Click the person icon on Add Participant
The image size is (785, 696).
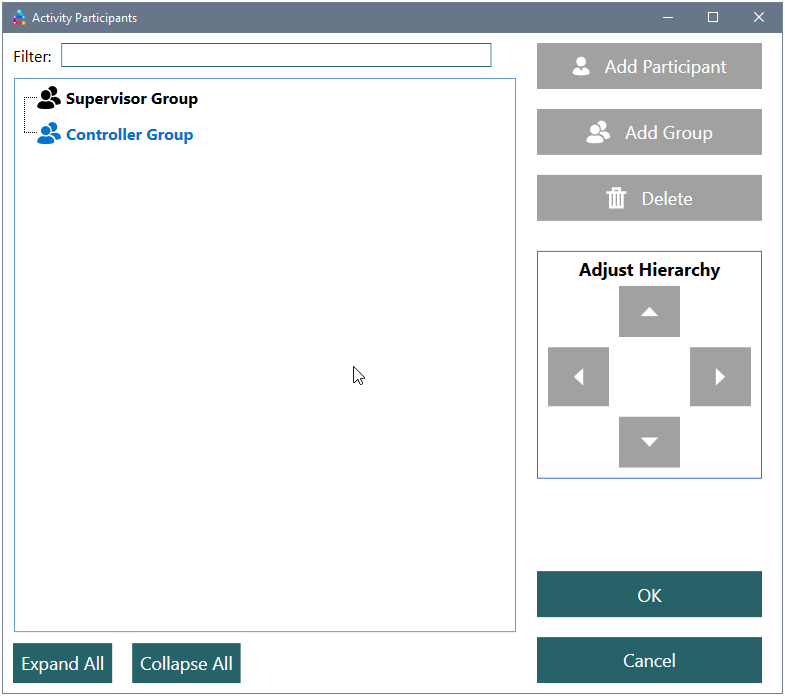click(581, 66)
